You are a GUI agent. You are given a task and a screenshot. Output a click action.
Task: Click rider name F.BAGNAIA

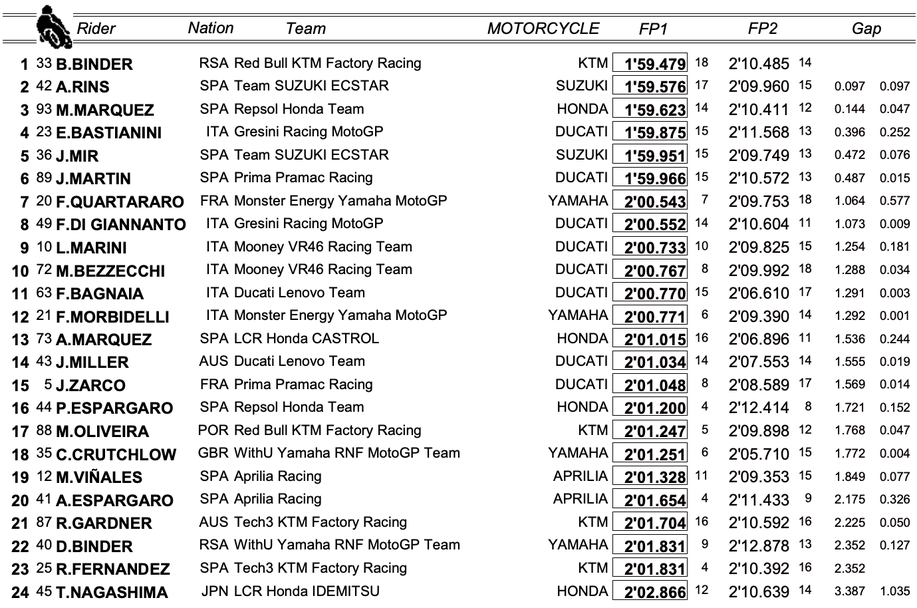coord(98,294)
